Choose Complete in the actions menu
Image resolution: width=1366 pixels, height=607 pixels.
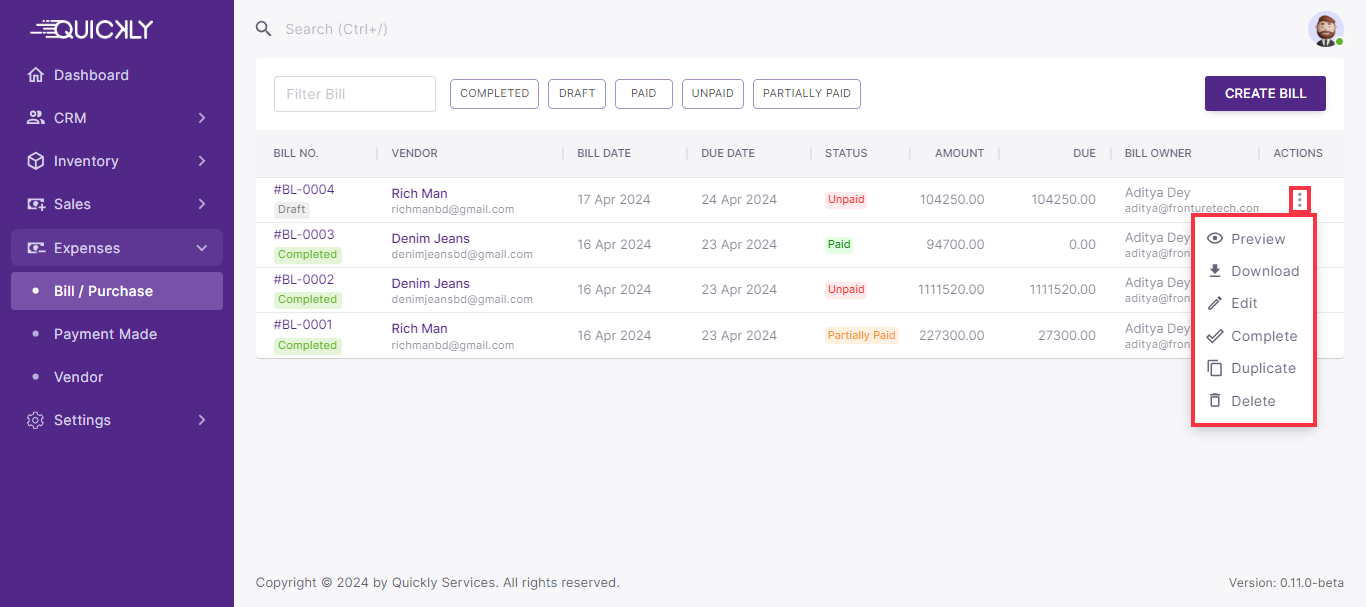tap(1263, 336)
